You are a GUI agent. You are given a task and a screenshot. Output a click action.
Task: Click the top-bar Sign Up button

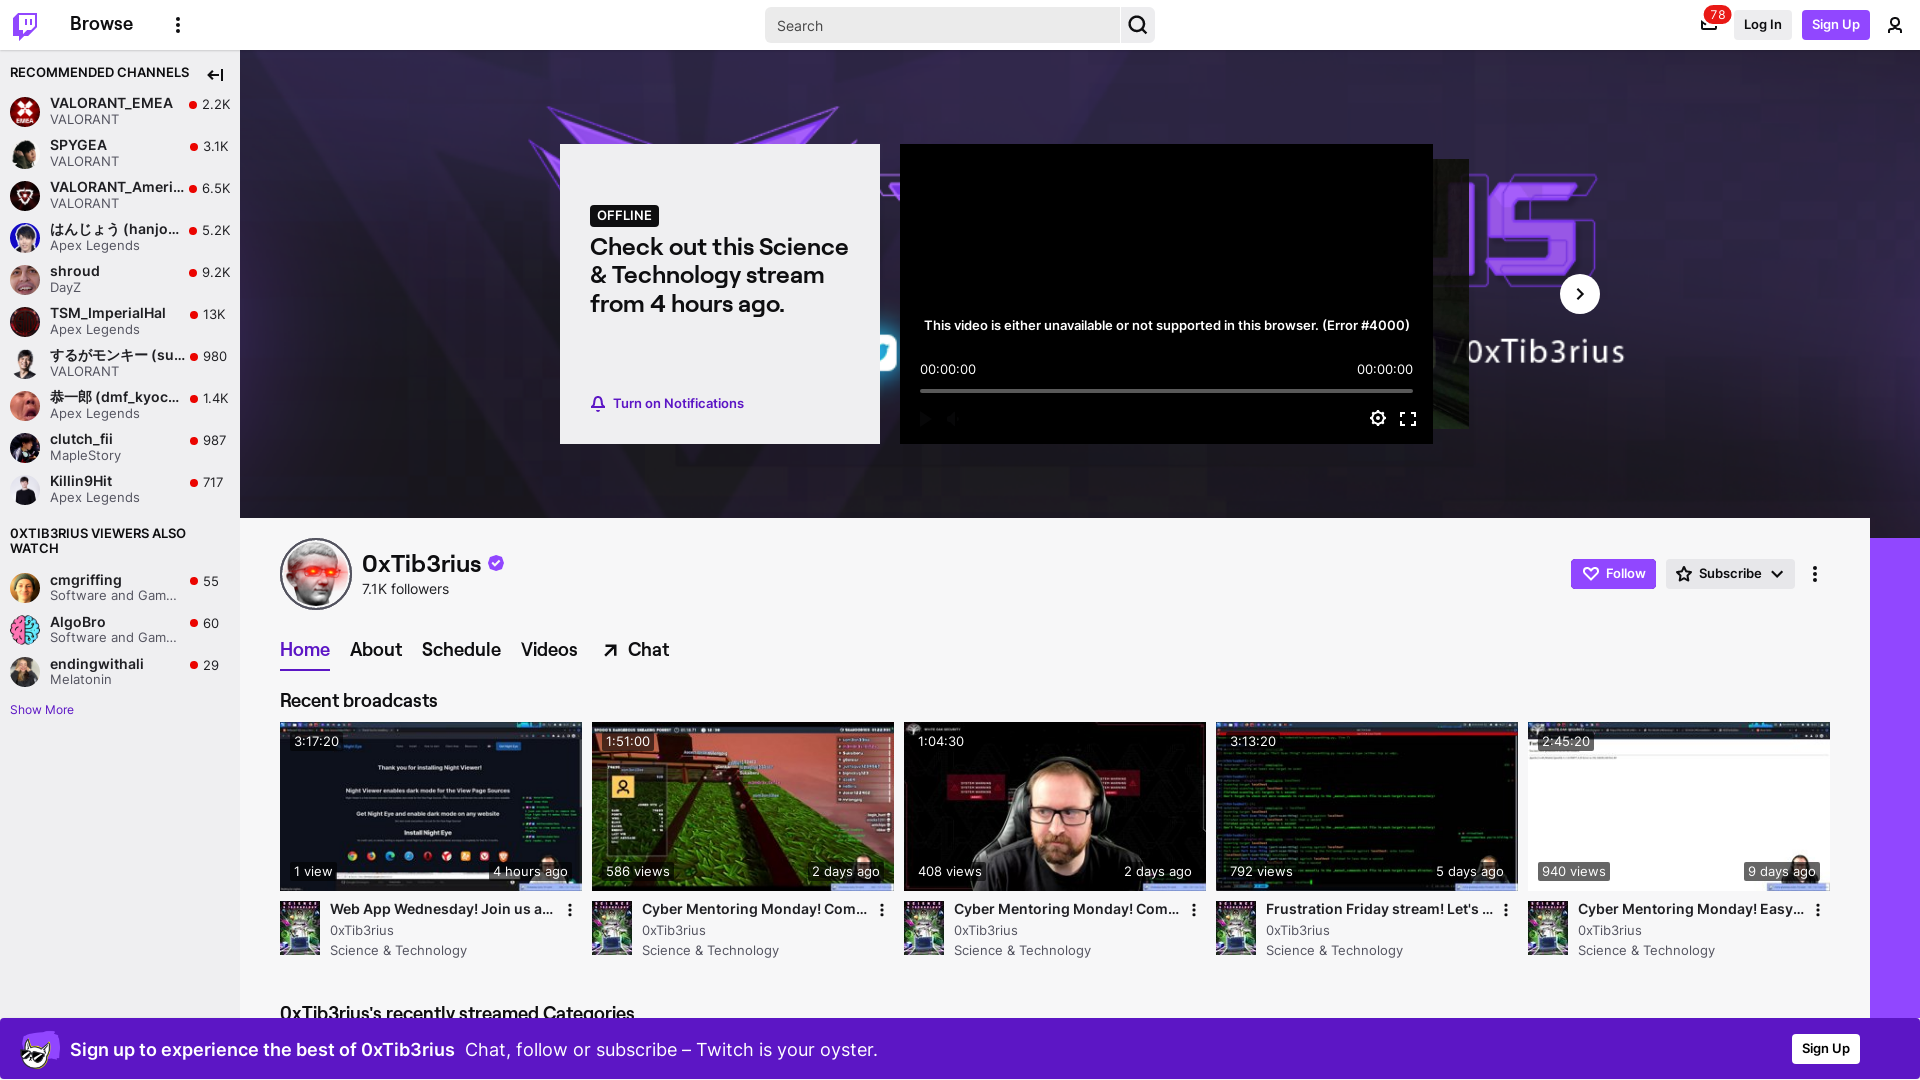tap(1836, 25)
